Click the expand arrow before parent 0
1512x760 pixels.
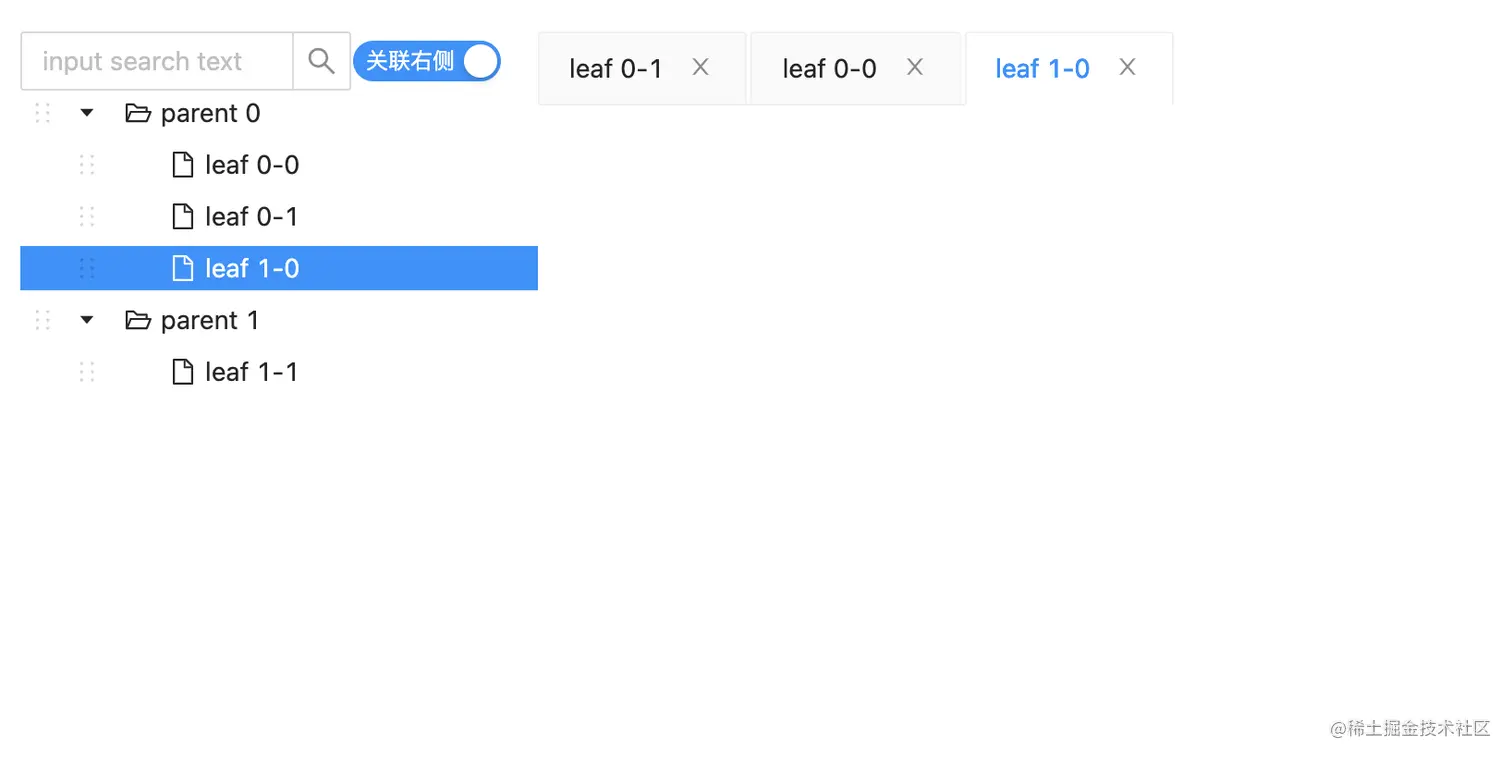coord(86,113)
